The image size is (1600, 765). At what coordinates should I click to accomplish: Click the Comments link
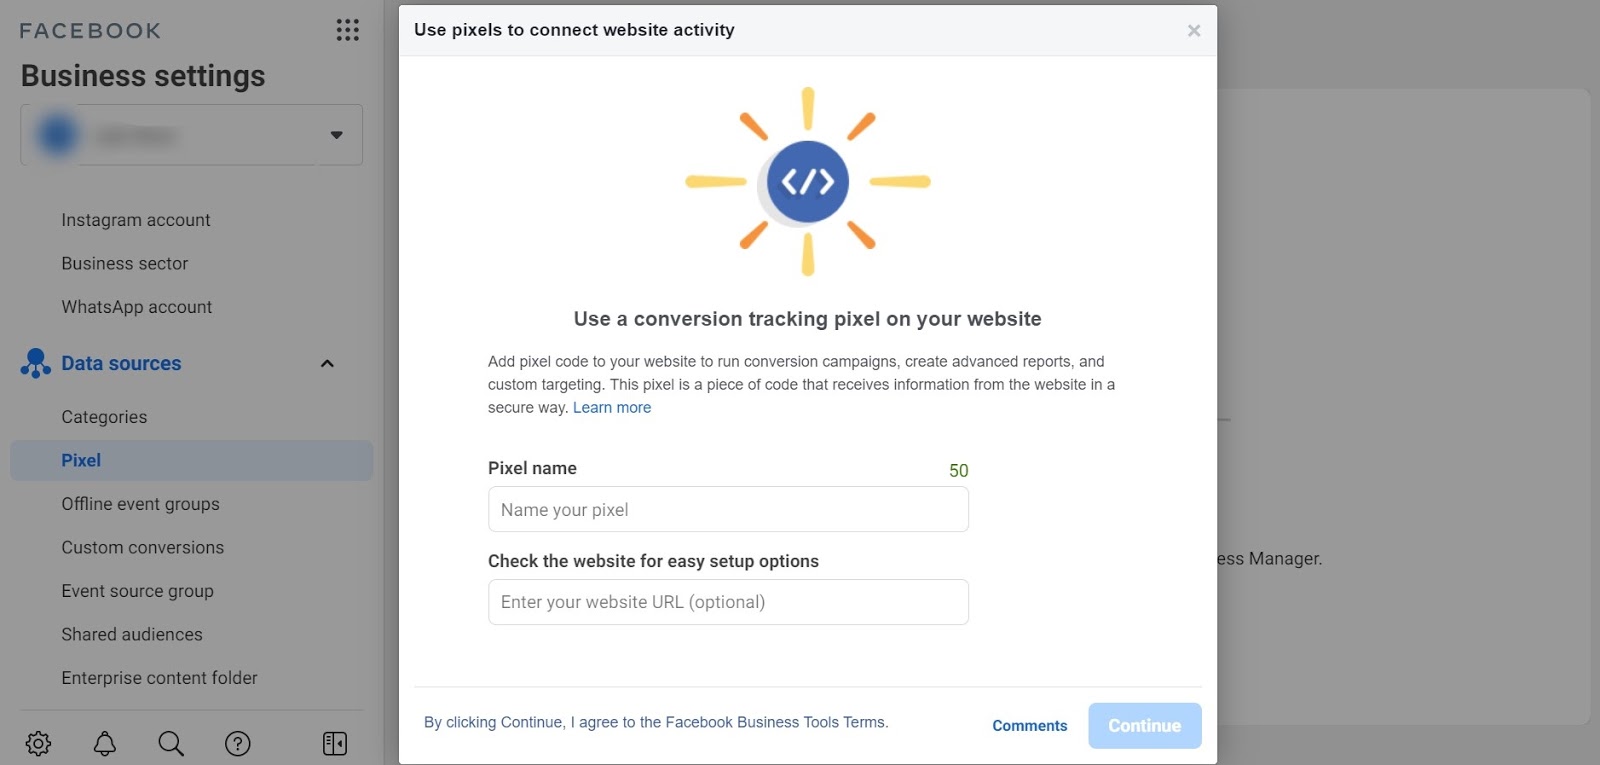click(1029, 726)
